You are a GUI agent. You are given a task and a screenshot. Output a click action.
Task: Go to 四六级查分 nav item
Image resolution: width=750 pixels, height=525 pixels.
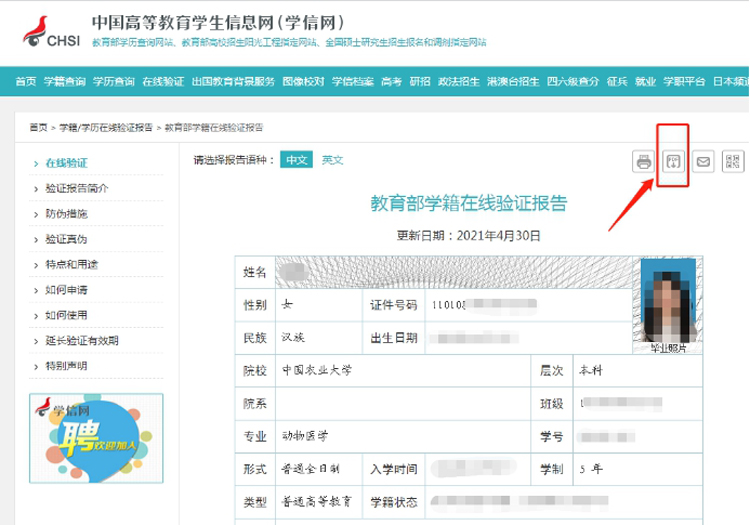click(x=573, y=81)
